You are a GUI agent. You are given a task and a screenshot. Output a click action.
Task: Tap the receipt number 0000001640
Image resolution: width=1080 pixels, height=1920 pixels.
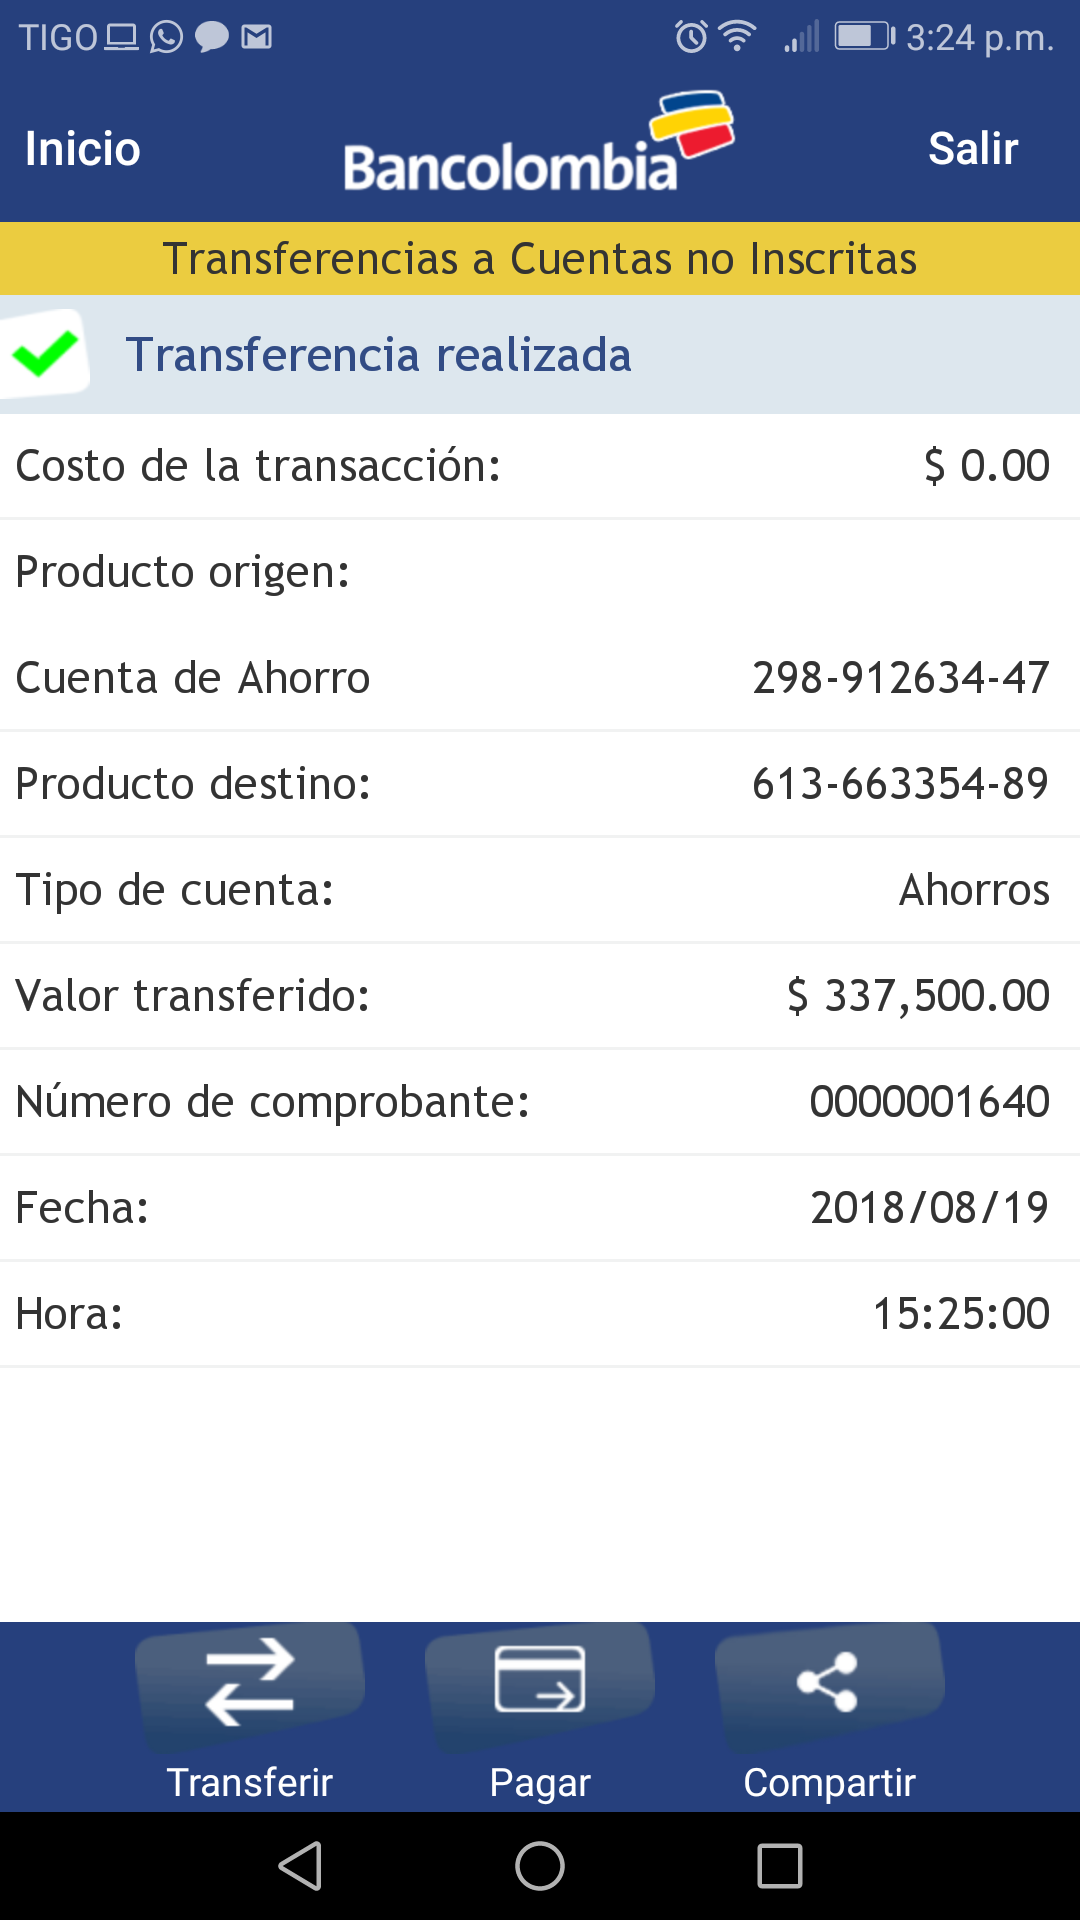929,1102
